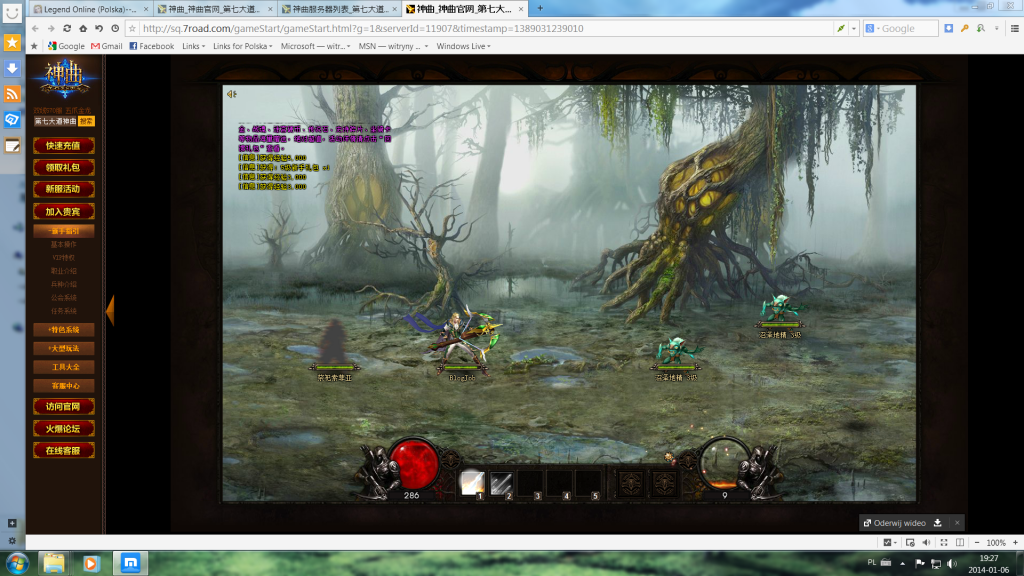Screen dimensions: 1024x576
Task: Click the 快速充值 sidebar button
Action: point(63,146)
